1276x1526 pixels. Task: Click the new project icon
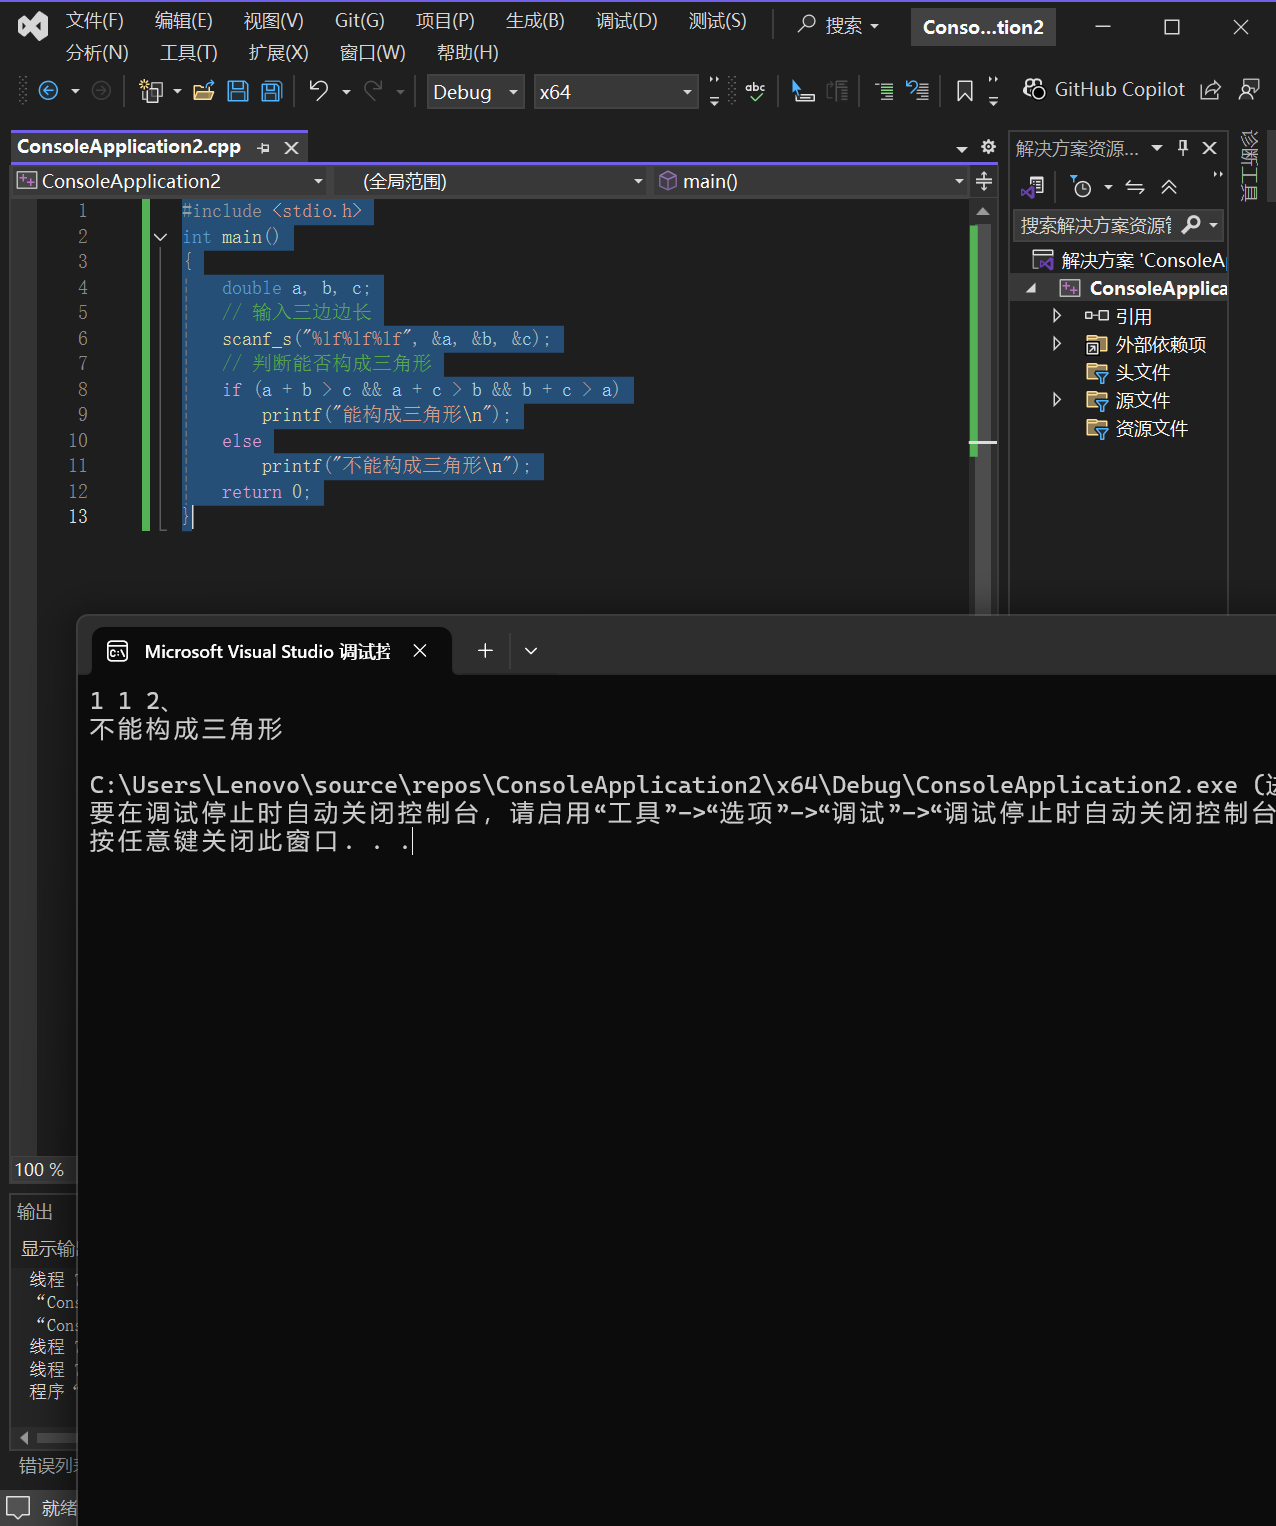151,91
